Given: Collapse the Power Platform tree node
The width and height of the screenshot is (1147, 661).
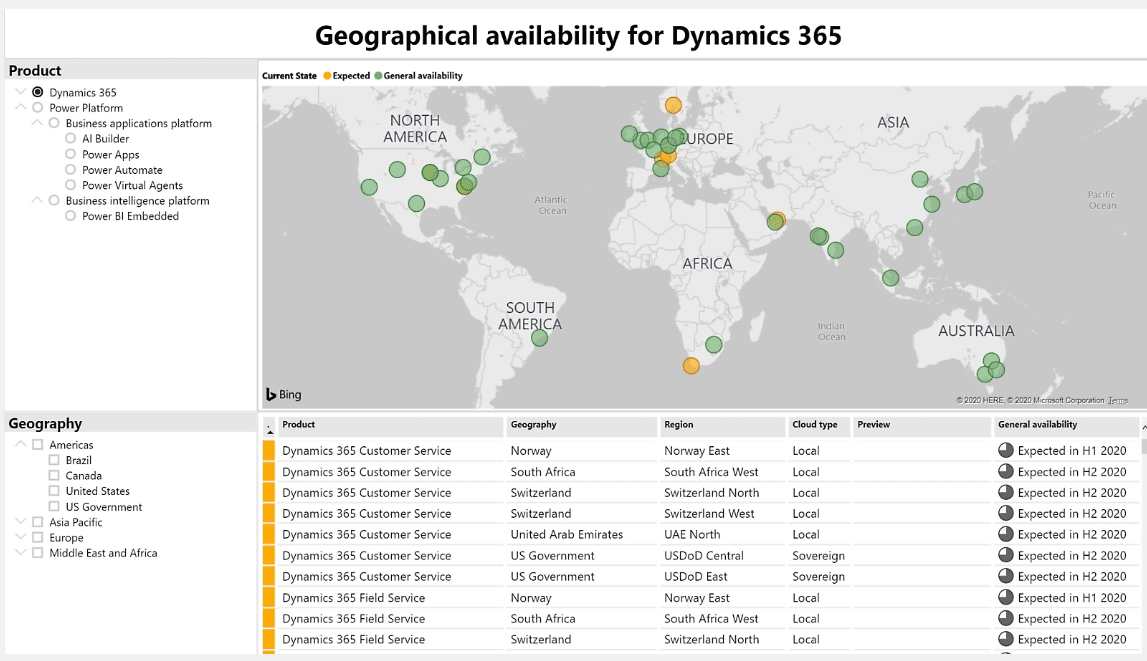Looking at the screenshot, I should coord(20,107).
